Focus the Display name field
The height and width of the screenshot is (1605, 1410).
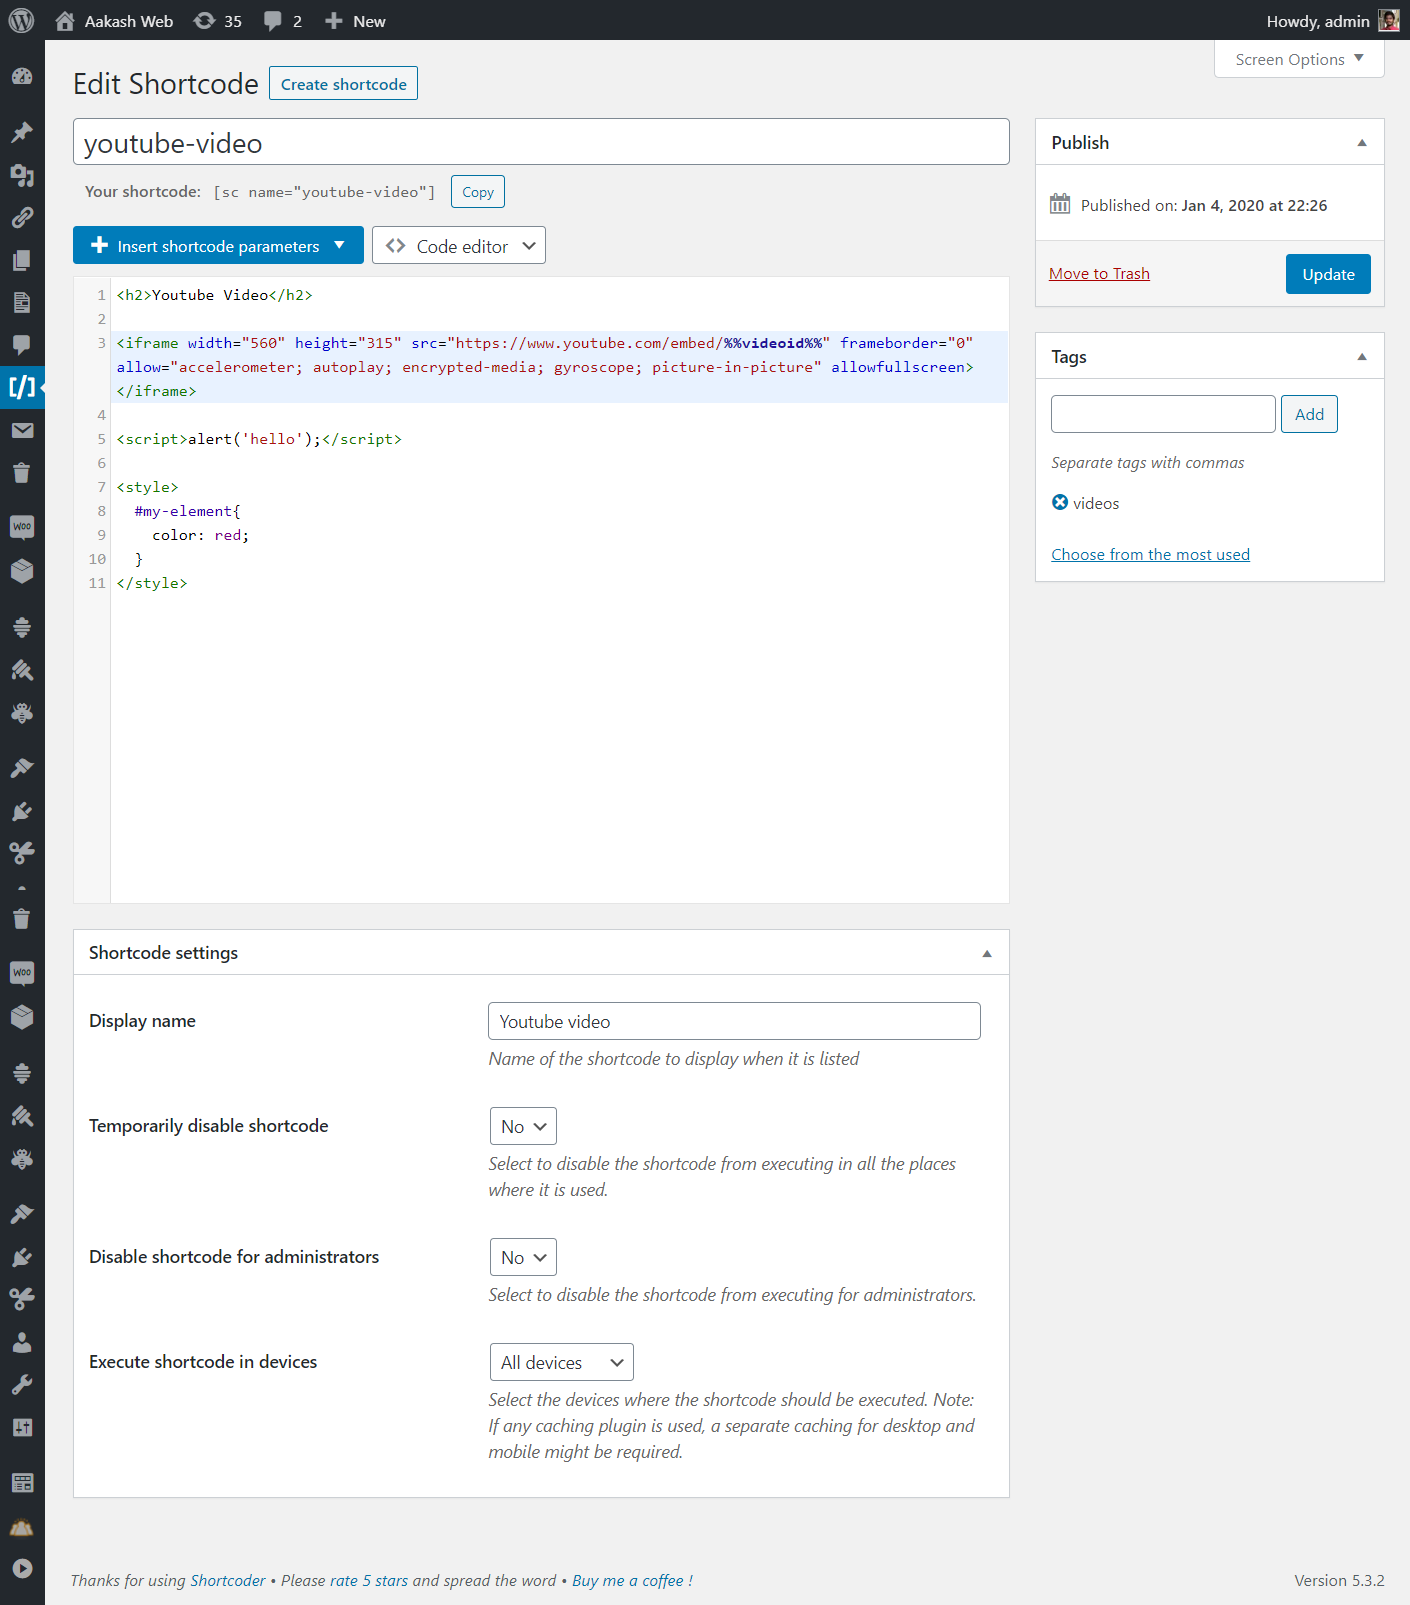[734, 1021]
